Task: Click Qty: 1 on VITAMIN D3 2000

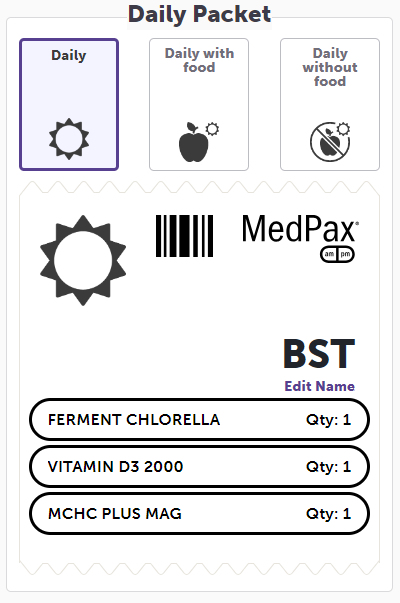Action: point(328,466)
